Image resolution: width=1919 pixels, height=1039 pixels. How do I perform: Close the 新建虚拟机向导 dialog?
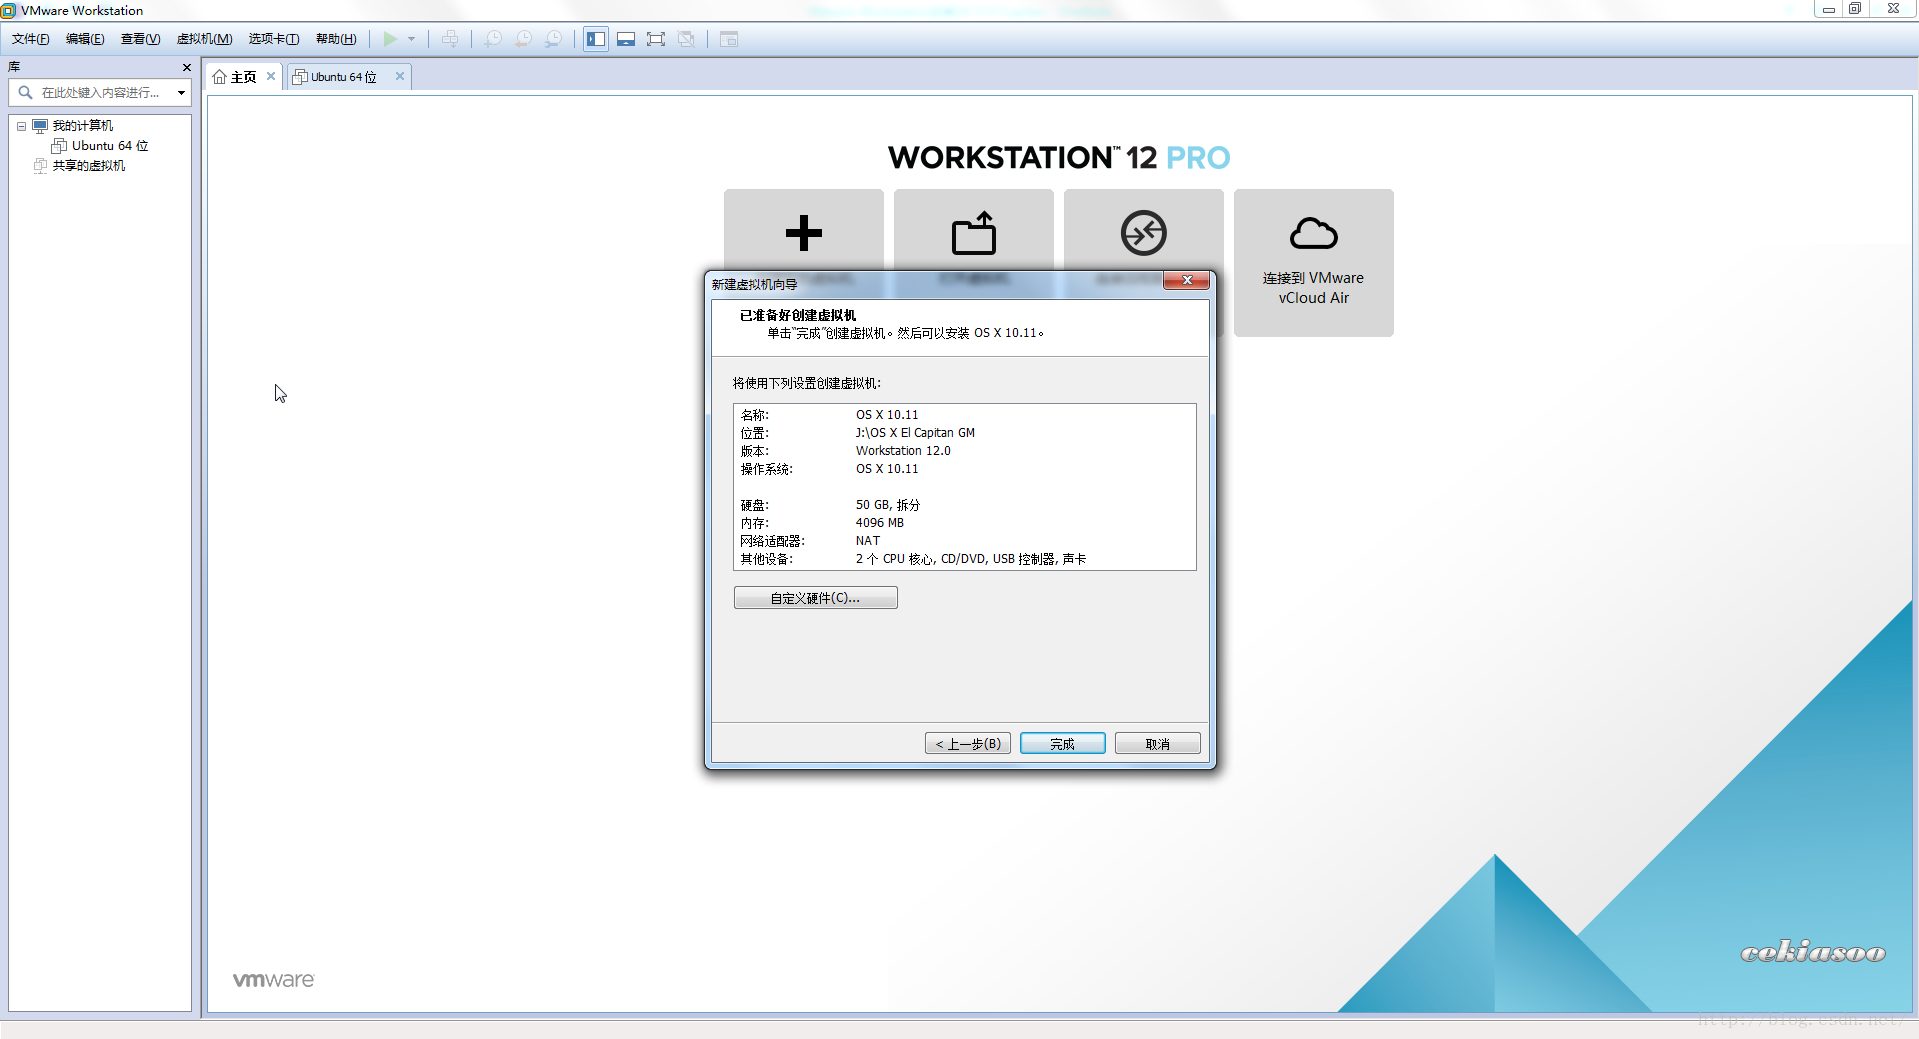tap(1186, 280)
